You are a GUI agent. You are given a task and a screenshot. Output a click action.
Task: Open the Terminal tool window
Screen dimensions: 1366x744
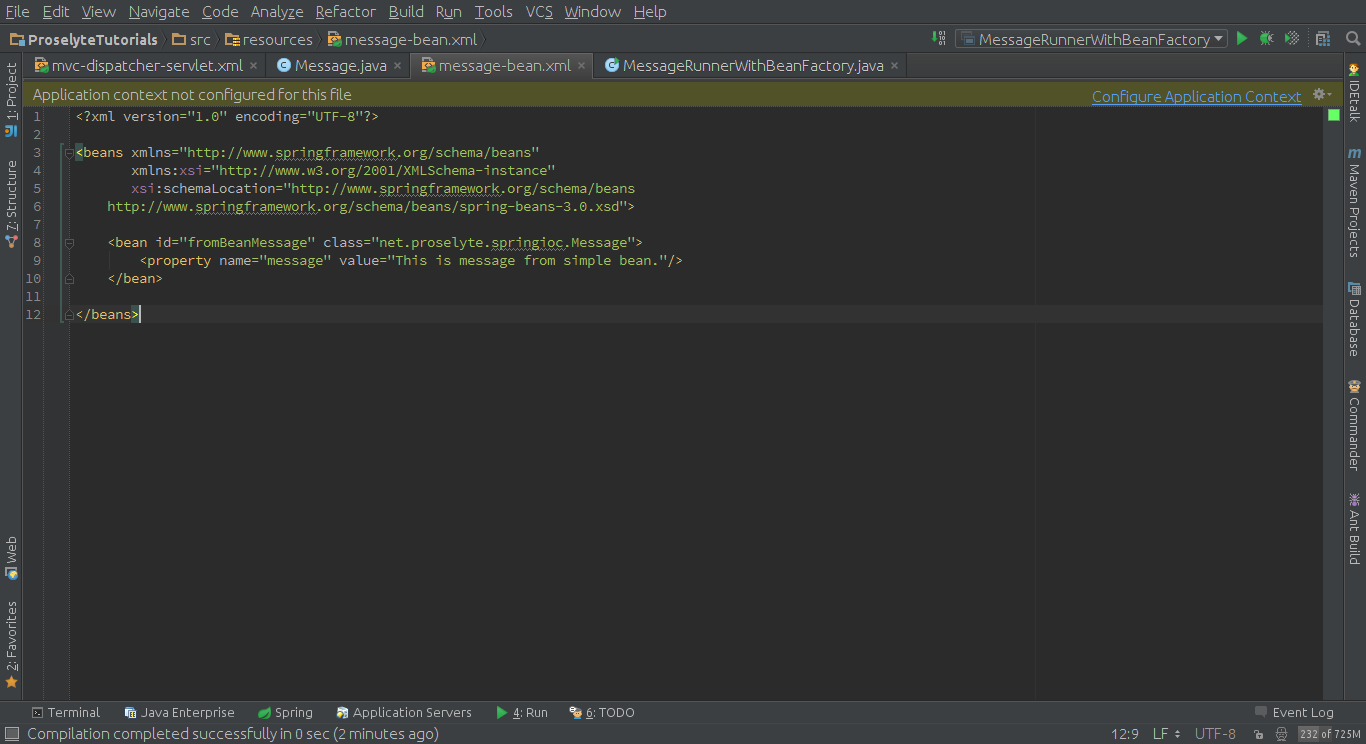pyautogui.click(x=66, y=713)
